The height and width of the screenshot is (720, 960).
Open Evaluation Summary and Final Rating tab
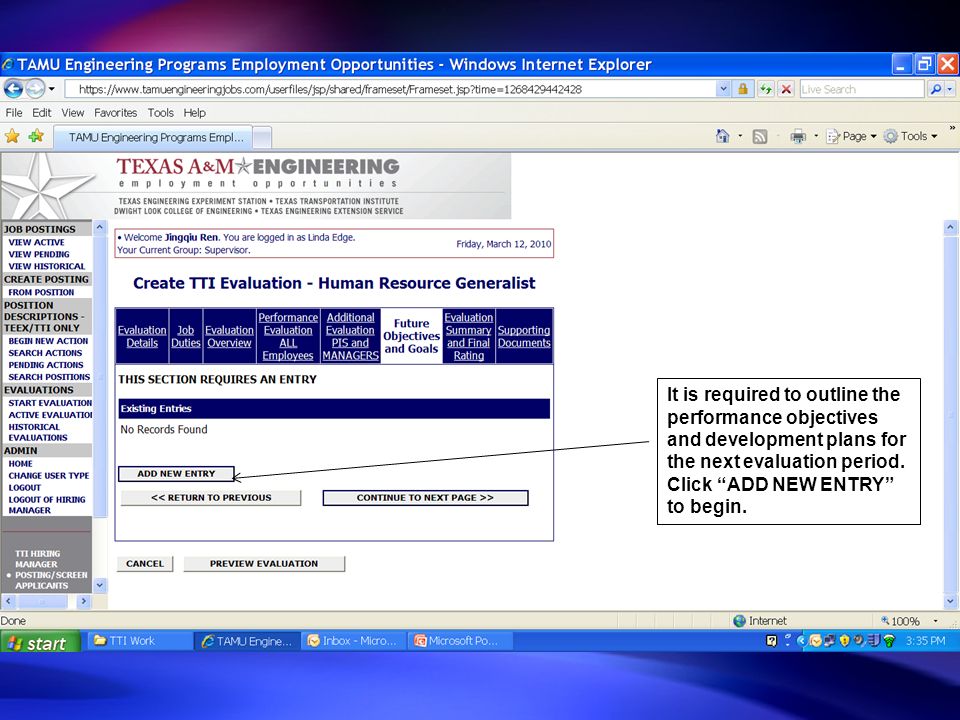(468, 336)
